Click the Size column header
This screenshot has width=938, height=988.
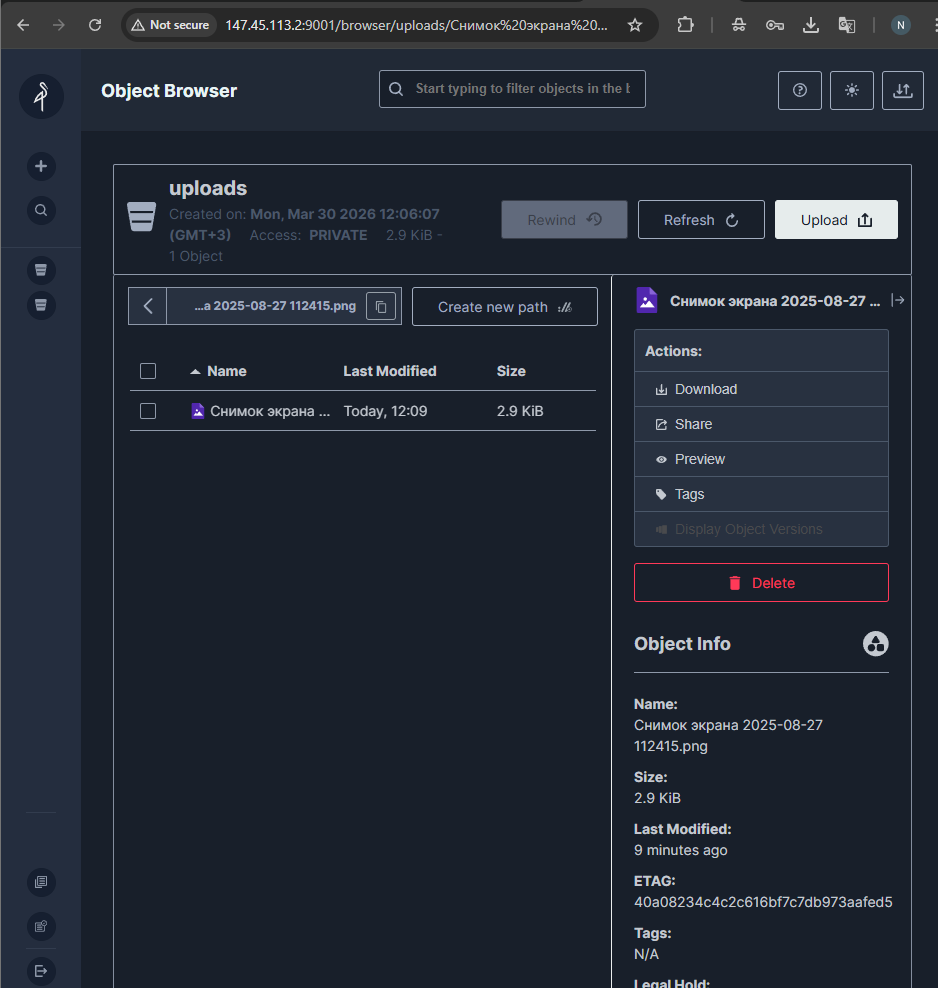pos(511,372)
